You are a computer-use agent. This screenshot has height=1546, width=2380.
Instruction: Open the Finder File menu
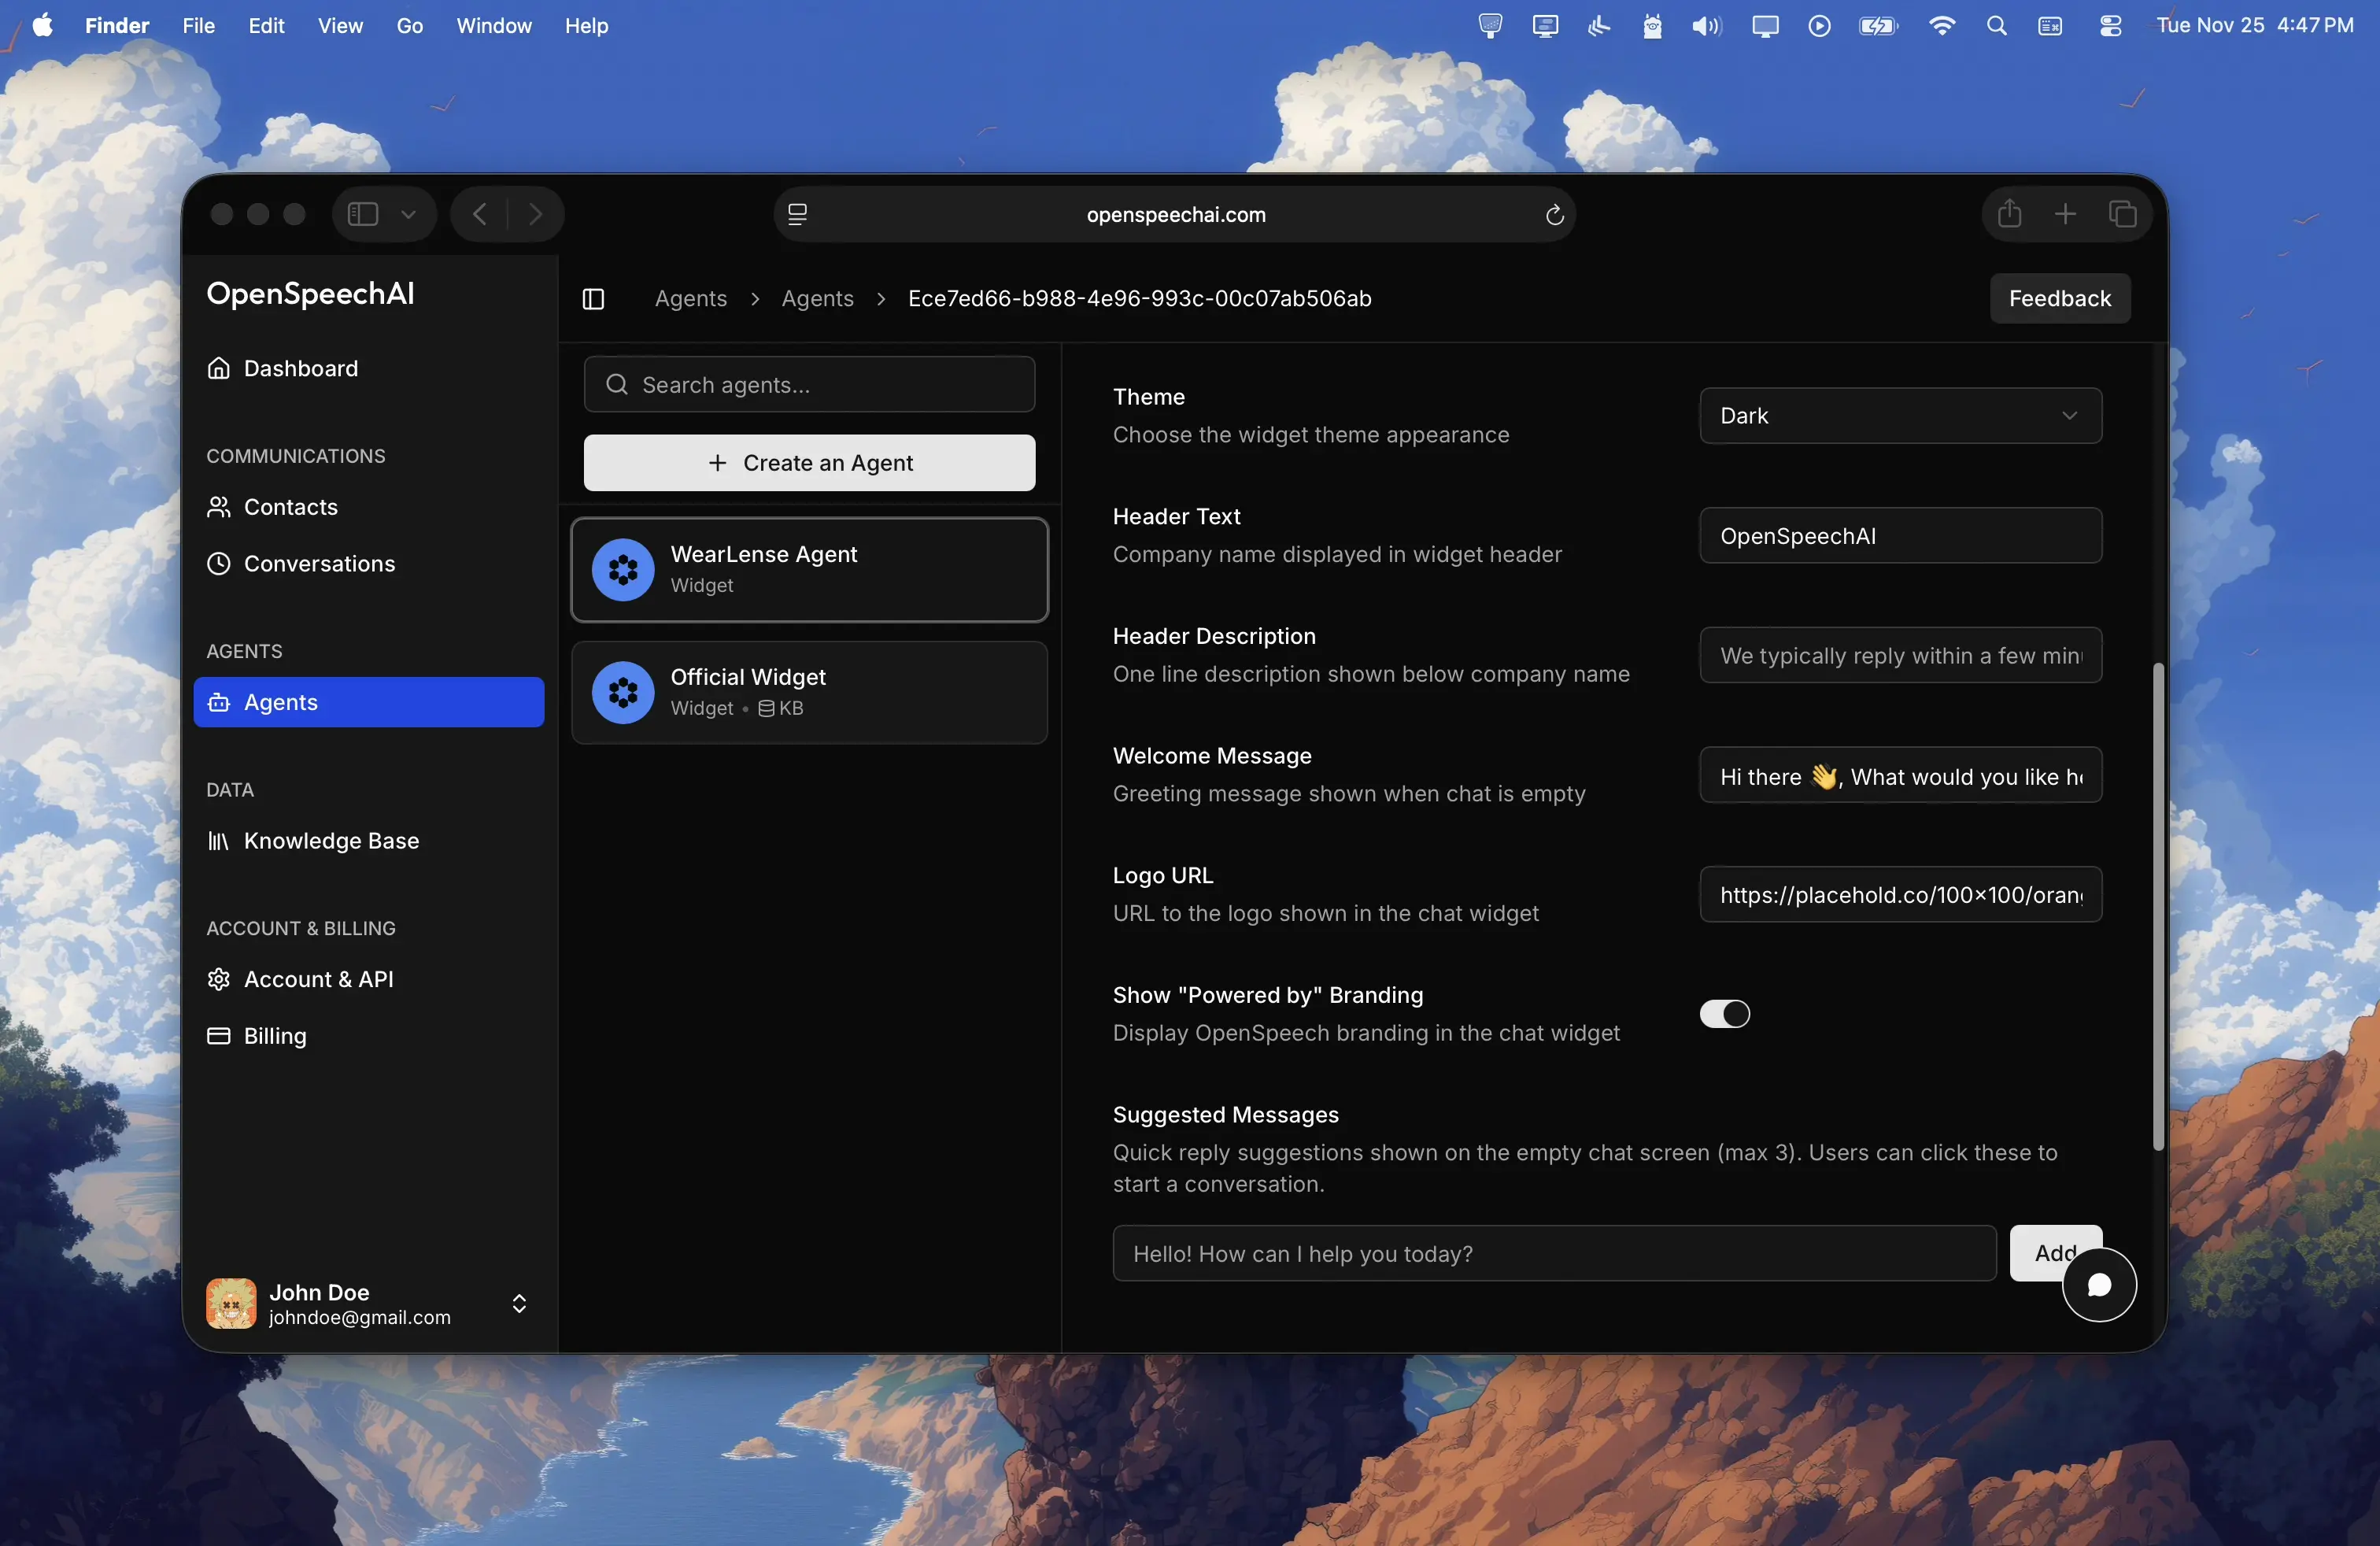198,26
